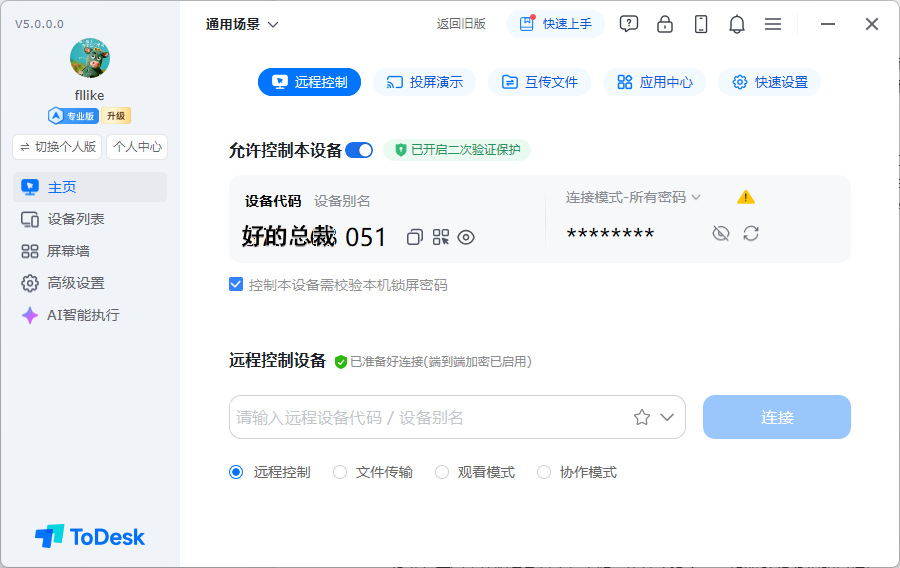Click the masked password asterisks
Viewport: 900px width, 568px height.
point(610,234)
